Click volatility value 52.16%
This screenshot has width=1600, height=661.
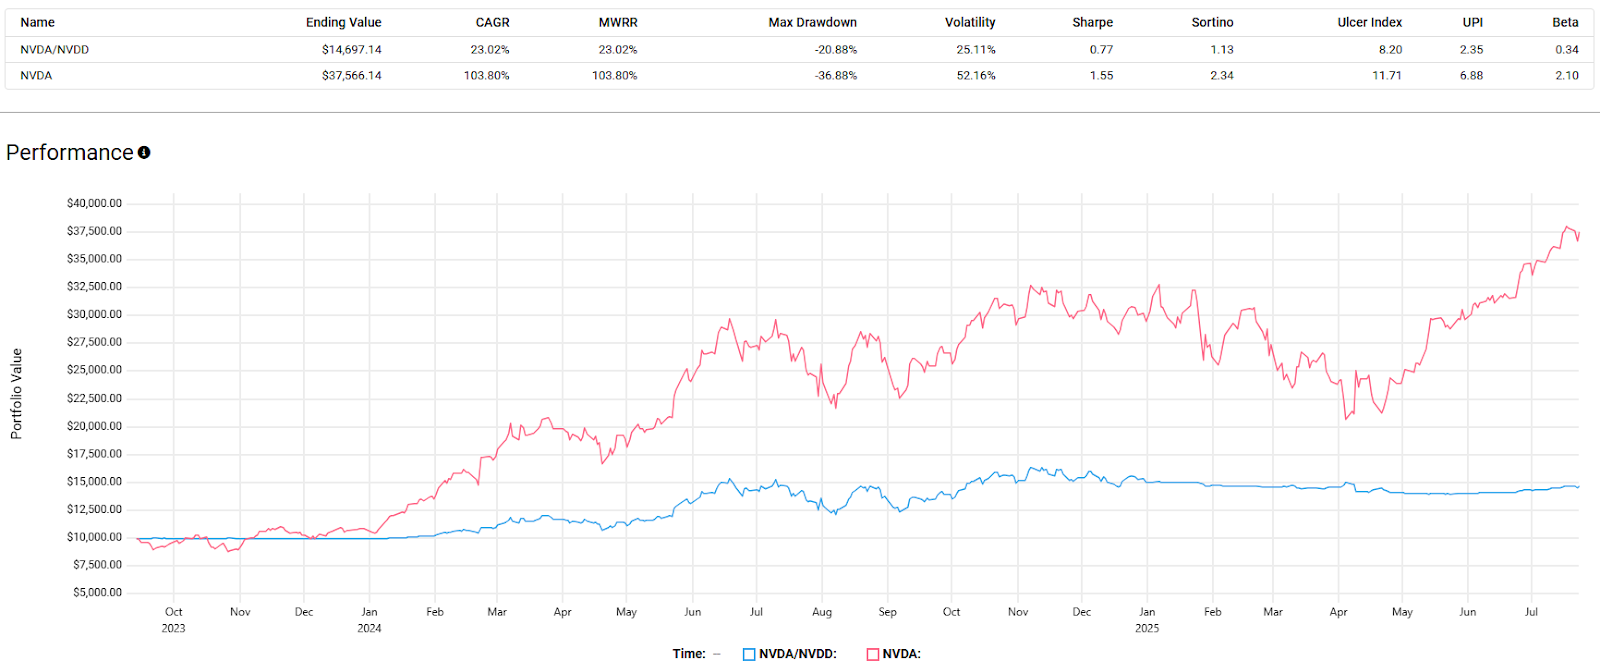pos(976,75)
